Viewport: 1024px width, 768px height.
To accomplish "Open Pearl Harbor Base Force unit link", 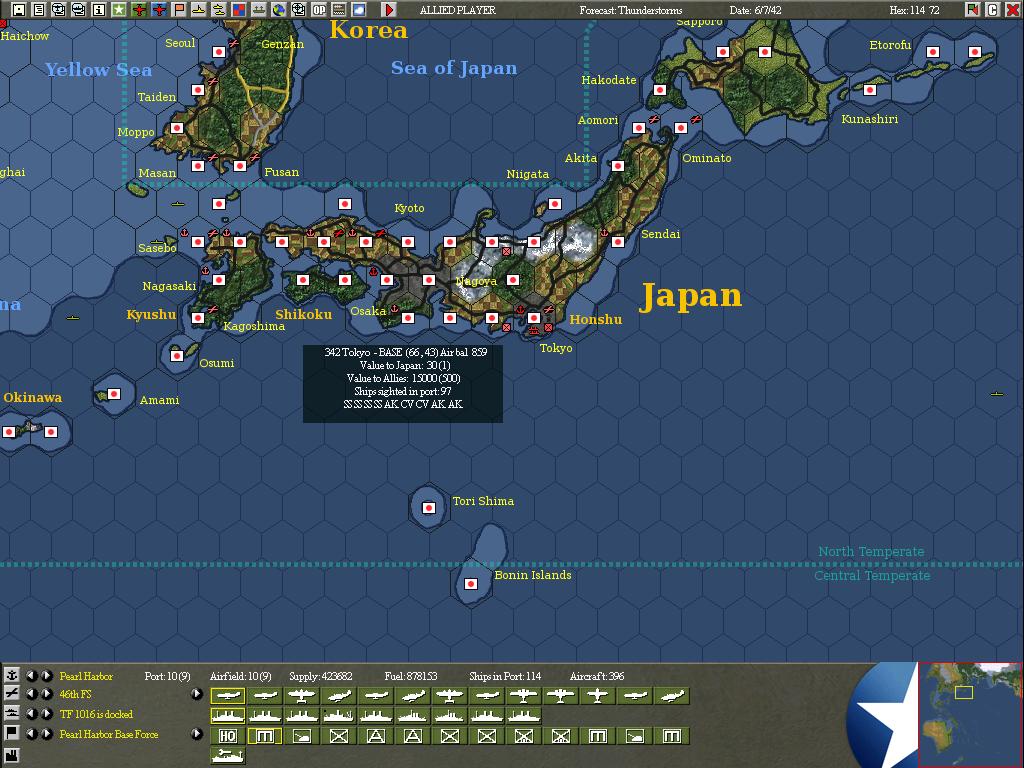I will coord(109,734).
